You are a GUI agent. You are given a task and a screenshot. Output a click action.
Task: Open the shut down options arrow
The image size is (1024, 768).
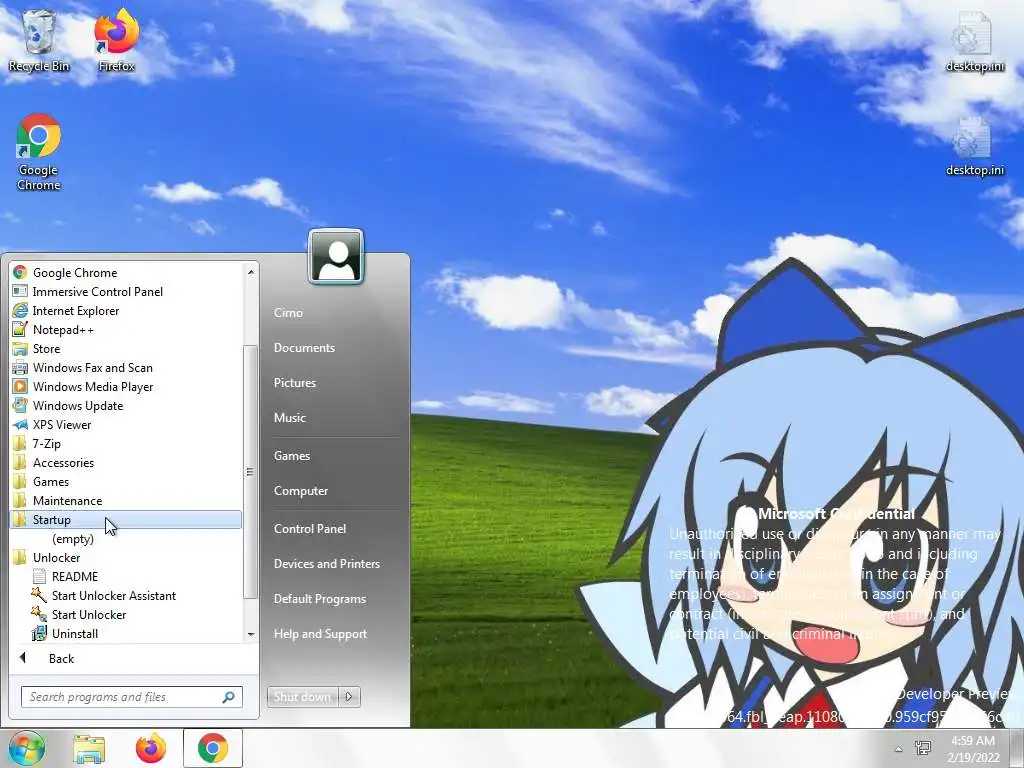click(x=349, y=696)
